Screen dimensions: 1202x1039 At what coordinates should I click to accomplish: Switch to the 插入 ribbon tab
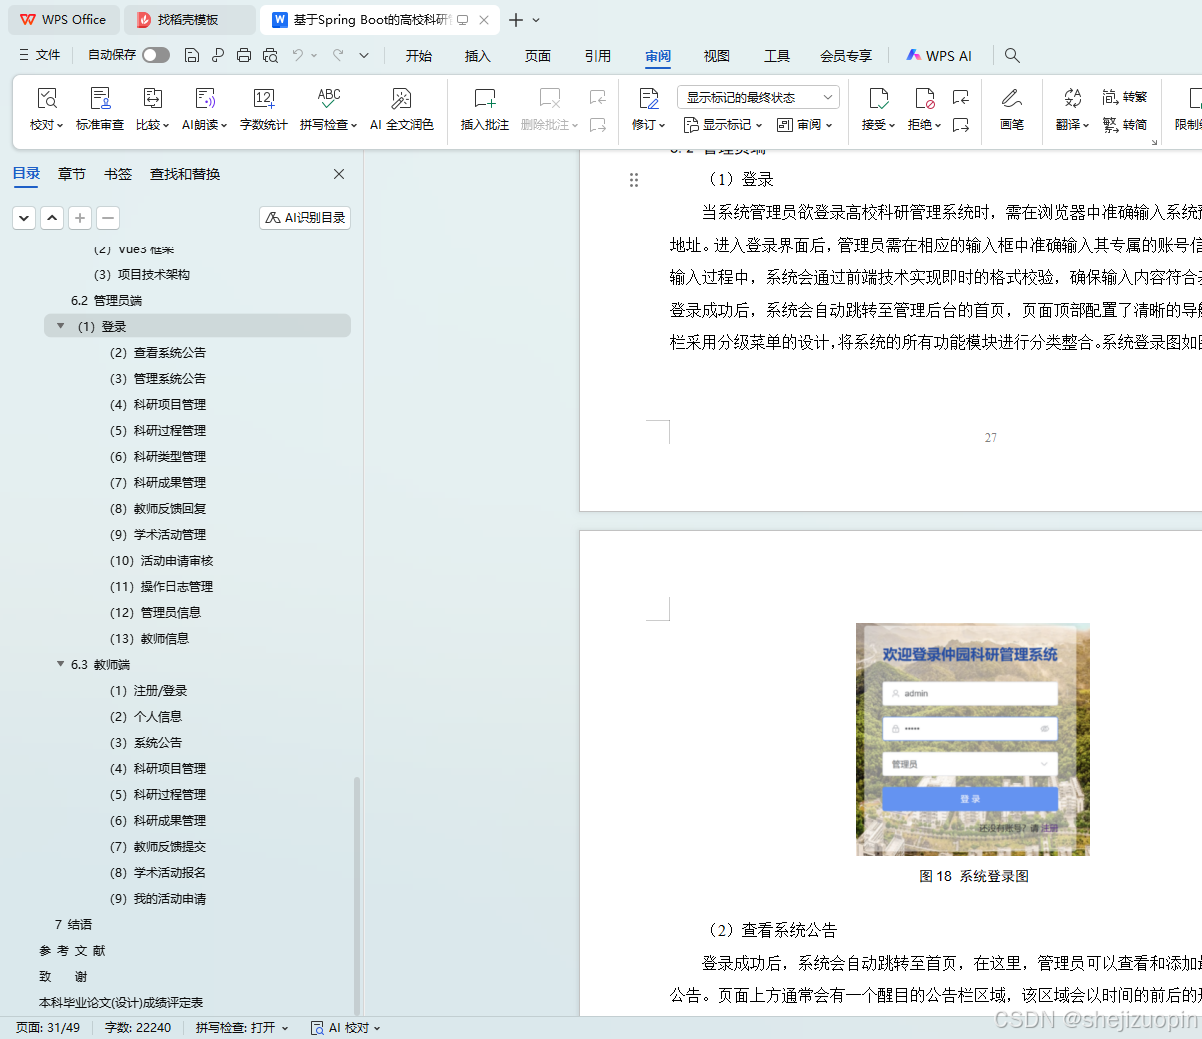pos(478,56)
